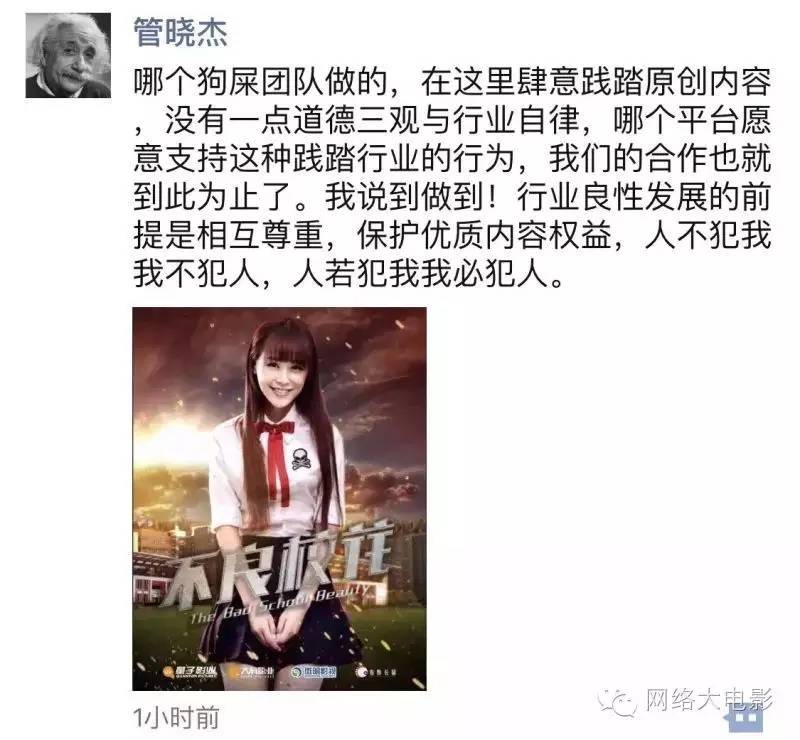
Task: Tap the Einstein profile avatar
Action: click(68, 55)
